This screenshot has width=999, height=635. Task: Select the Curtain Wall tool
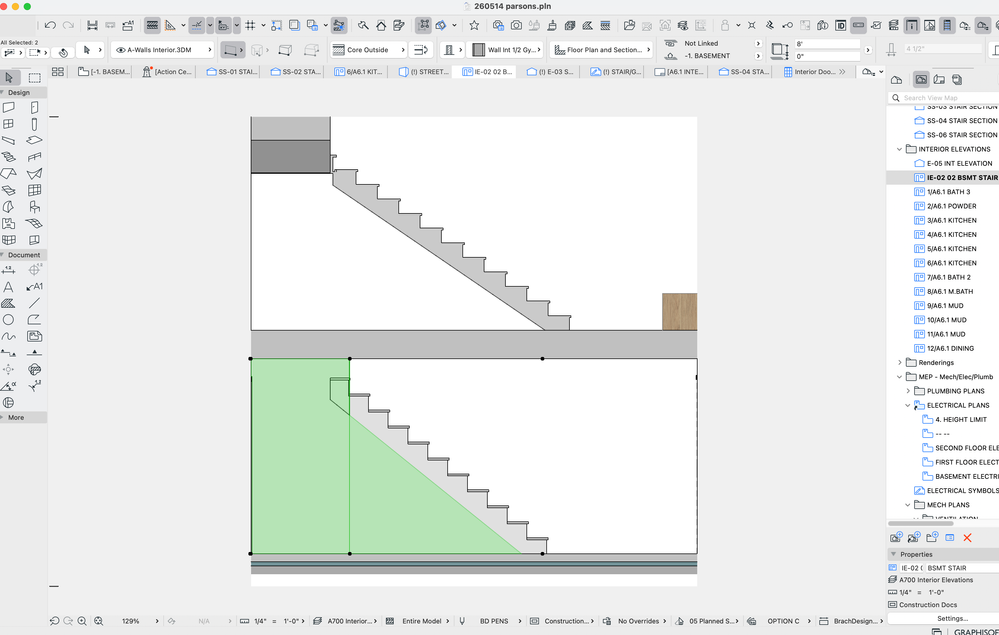34,190
